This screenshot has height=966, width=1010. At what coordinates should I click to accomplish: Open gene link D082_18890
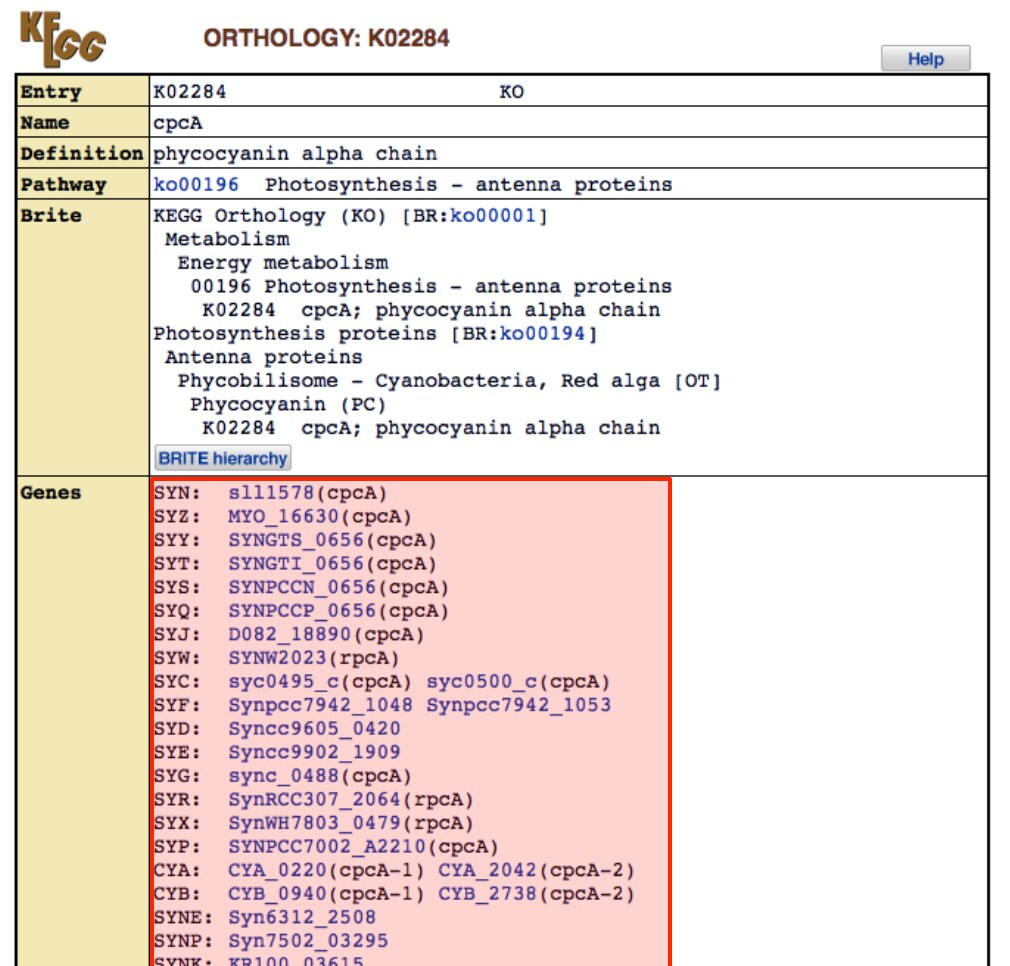tap(289, 634)
